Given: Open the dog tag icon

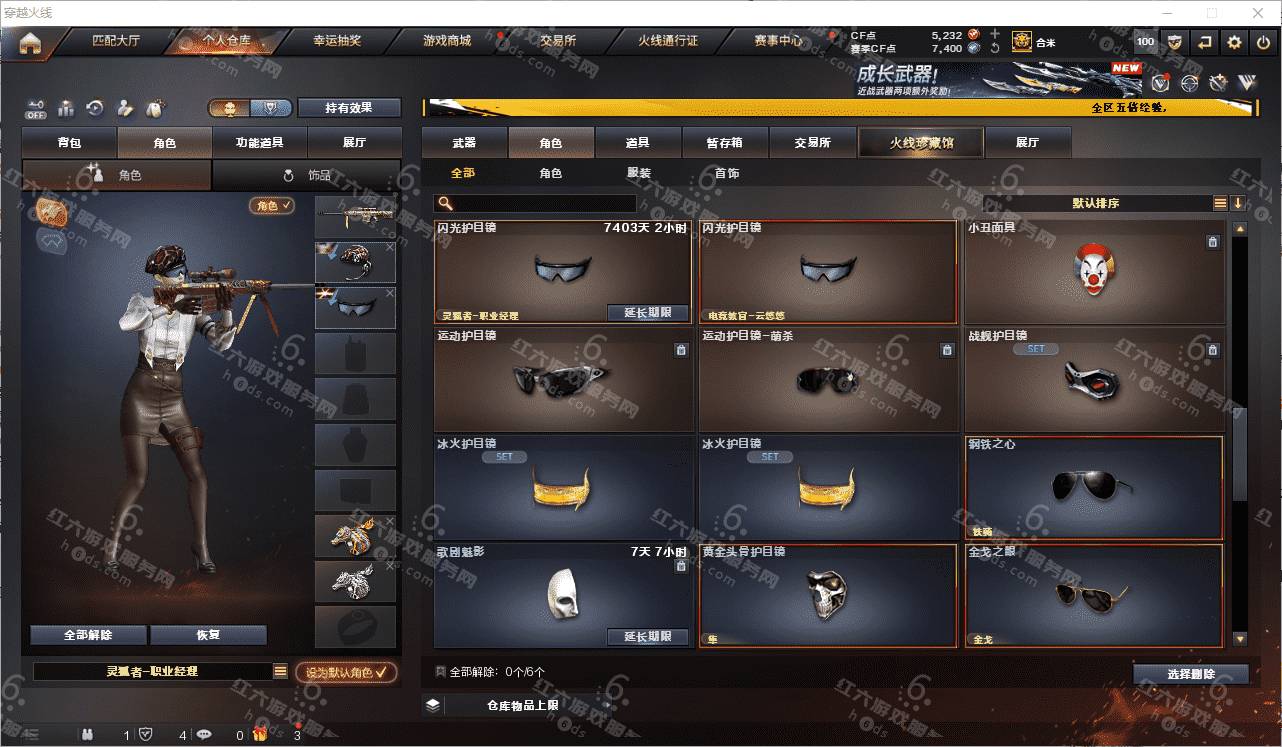Looking at the screenshot, I should tap(155, 108).
